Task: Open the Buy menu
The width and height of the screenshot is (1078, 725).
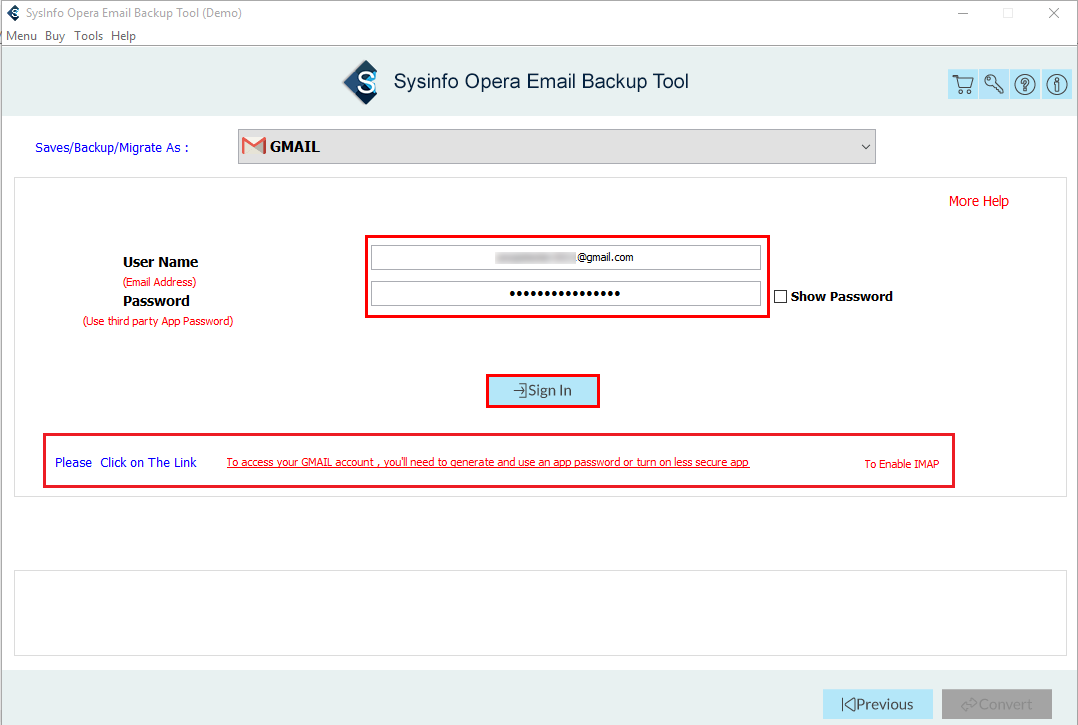Action: (x=55, y=36)
